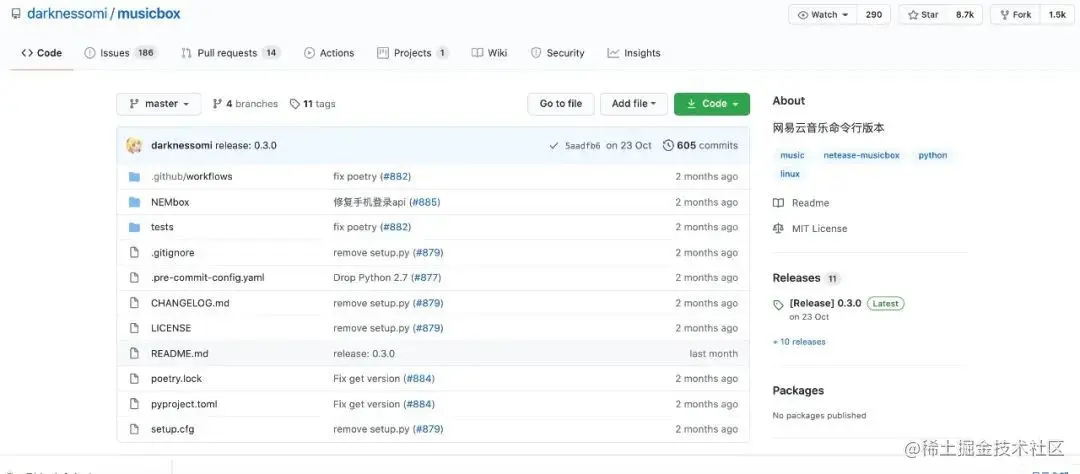Click the 290 watchers count
1080x474 pixels.
873,14
